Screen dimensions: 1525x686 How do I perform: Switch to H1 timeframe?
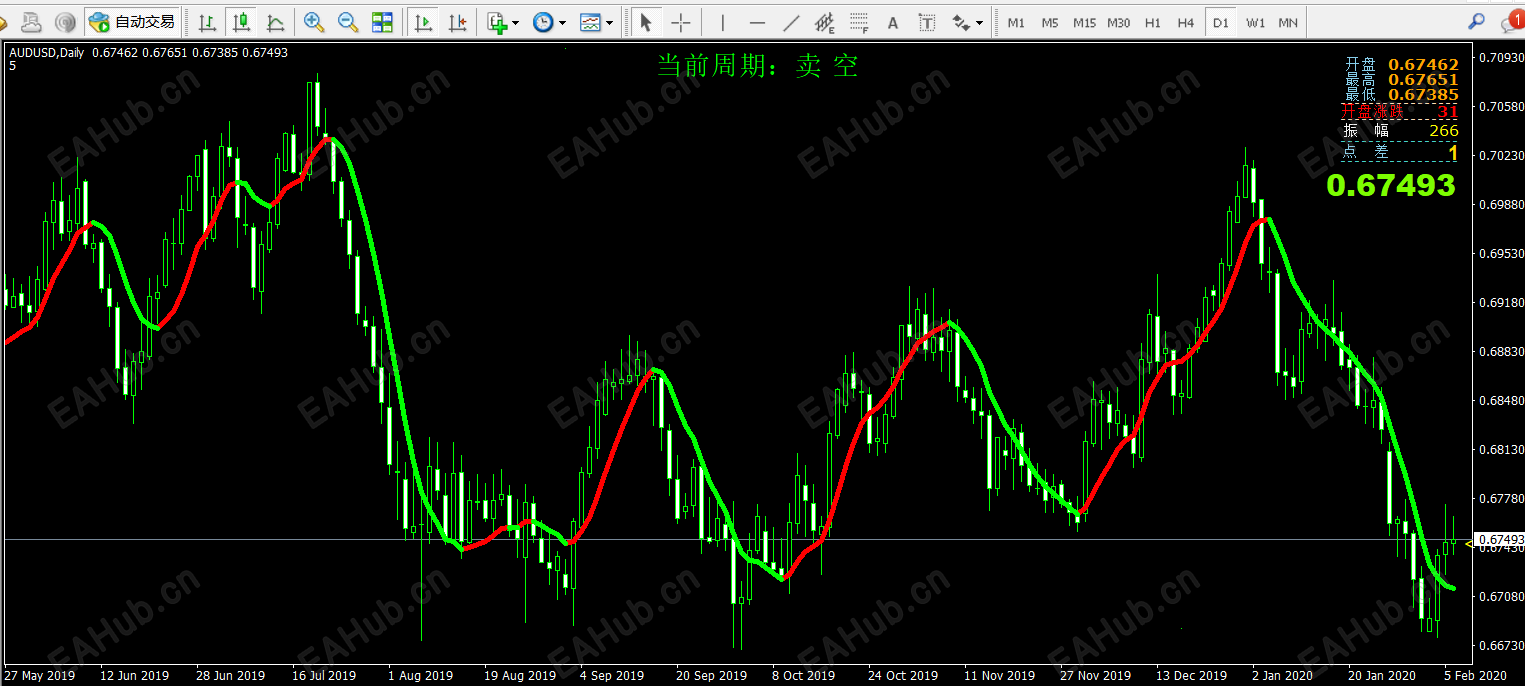pos(1153,22)
